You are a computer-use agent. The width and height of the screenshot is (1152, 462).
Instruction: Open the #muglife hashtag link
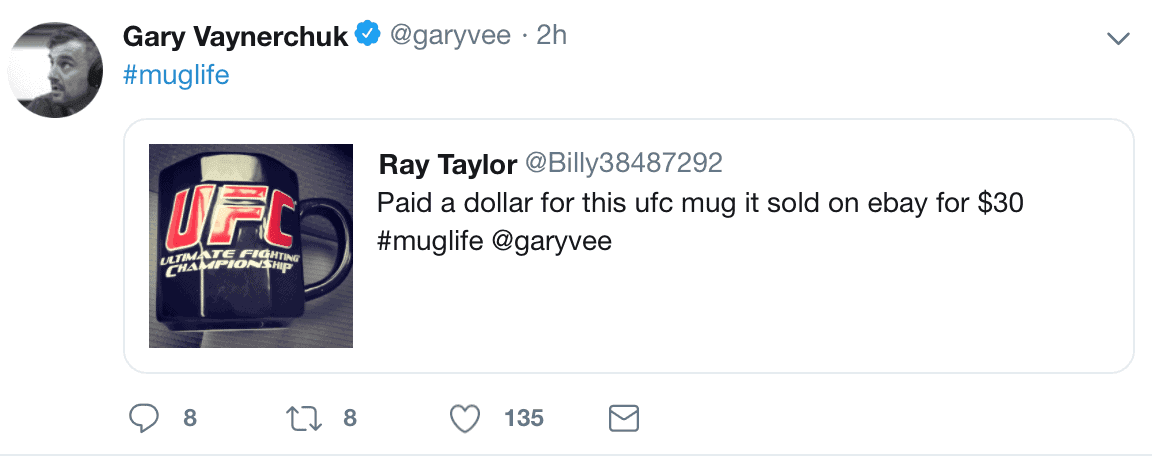[176, 75]
